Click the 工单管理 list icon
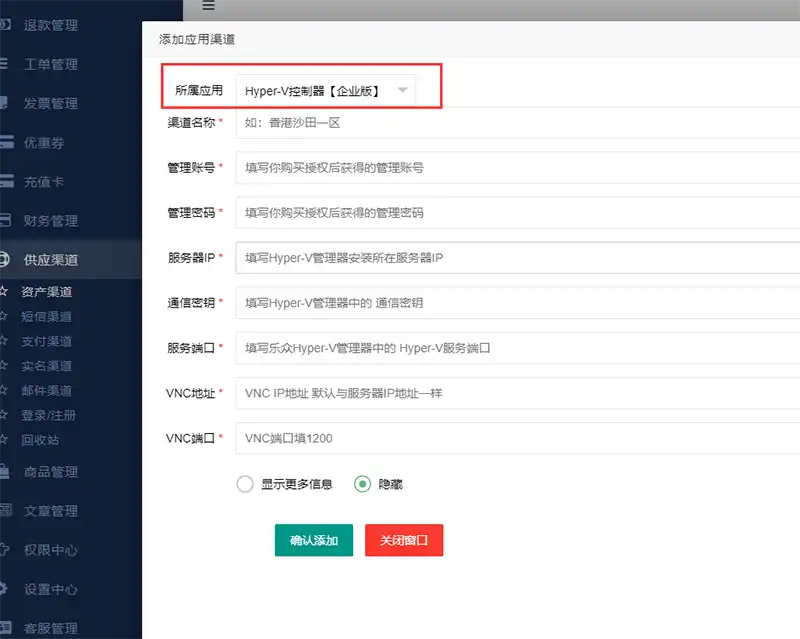This screenshot has height=639, width=800. 5,64
